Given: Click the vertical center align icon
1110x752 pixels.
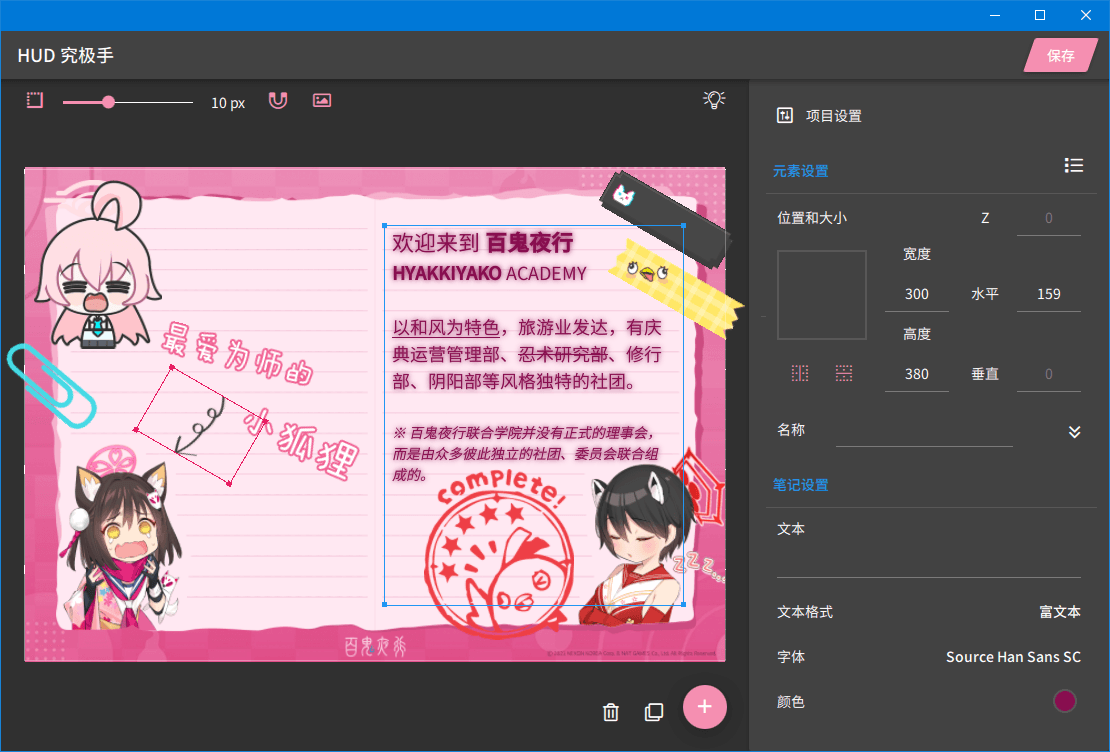Looking at the screenshot, I should [844, 373].
